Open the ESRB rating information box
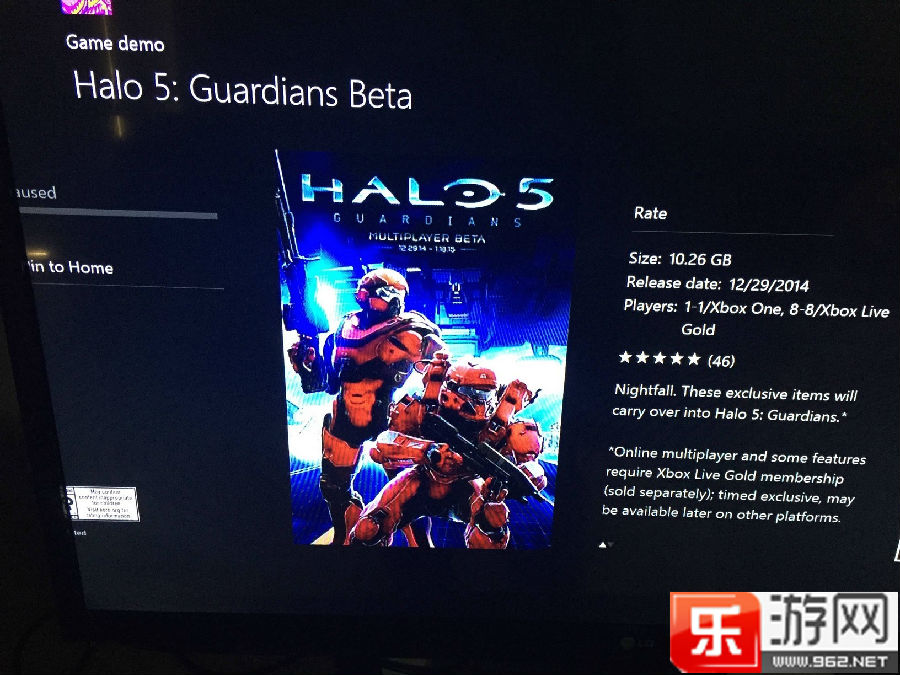This screenshot has width=900, height=675. (x=103, y=503)
